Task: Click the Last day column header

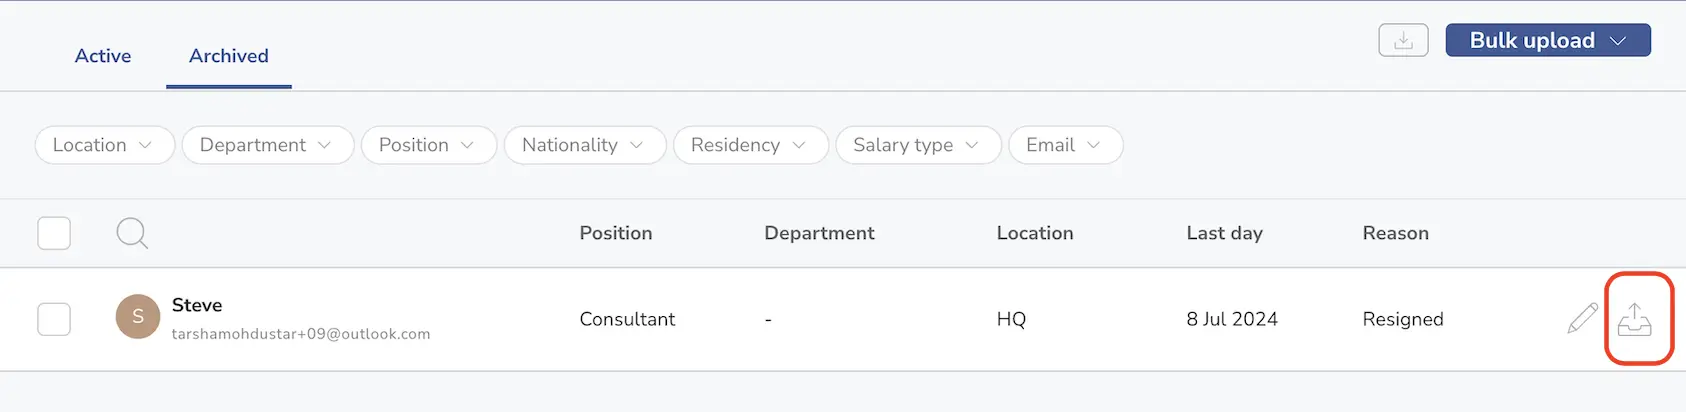Action: 1224,233
